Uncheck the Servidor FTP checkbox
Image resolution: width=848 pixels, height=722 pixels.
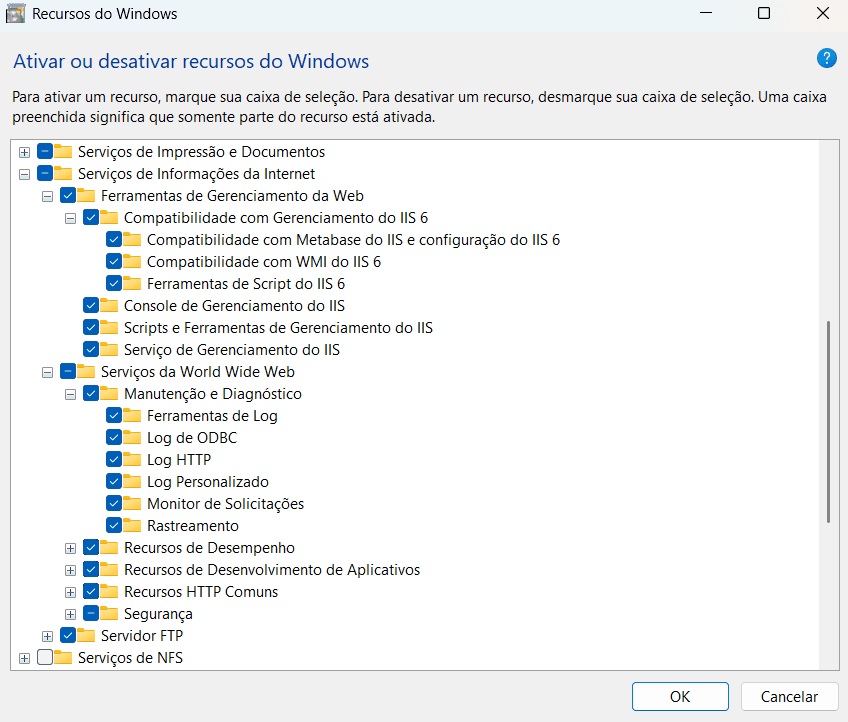point(68,635)
